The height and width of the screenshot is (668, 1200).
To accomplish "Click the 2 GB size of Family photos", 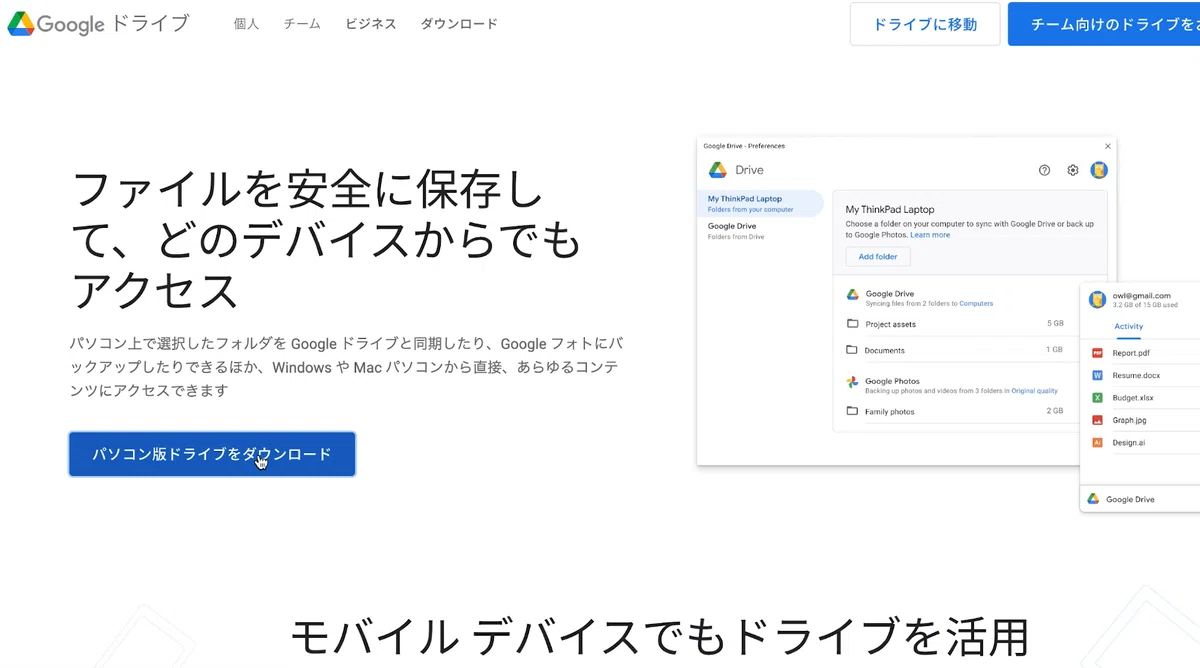I will (1055, 411).
